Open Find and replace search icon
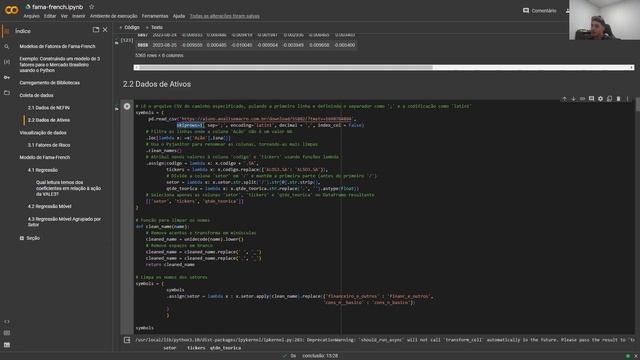The image size is (640, 360). coord(7,47)
